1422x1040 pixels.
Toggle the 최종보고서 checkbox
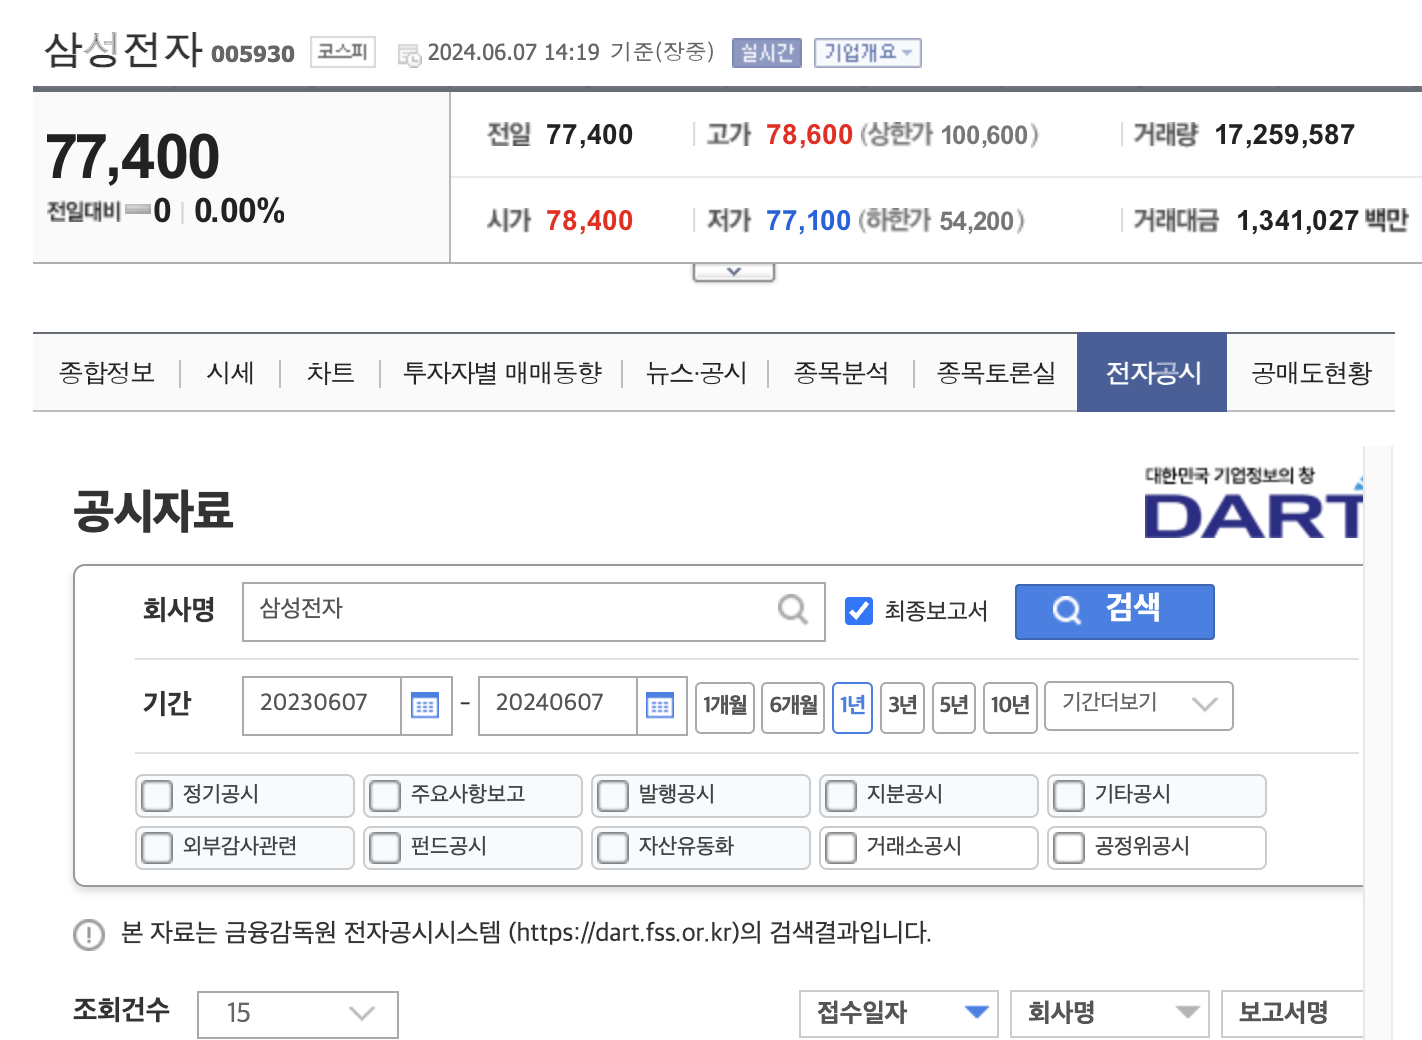(x=858, y=610)
